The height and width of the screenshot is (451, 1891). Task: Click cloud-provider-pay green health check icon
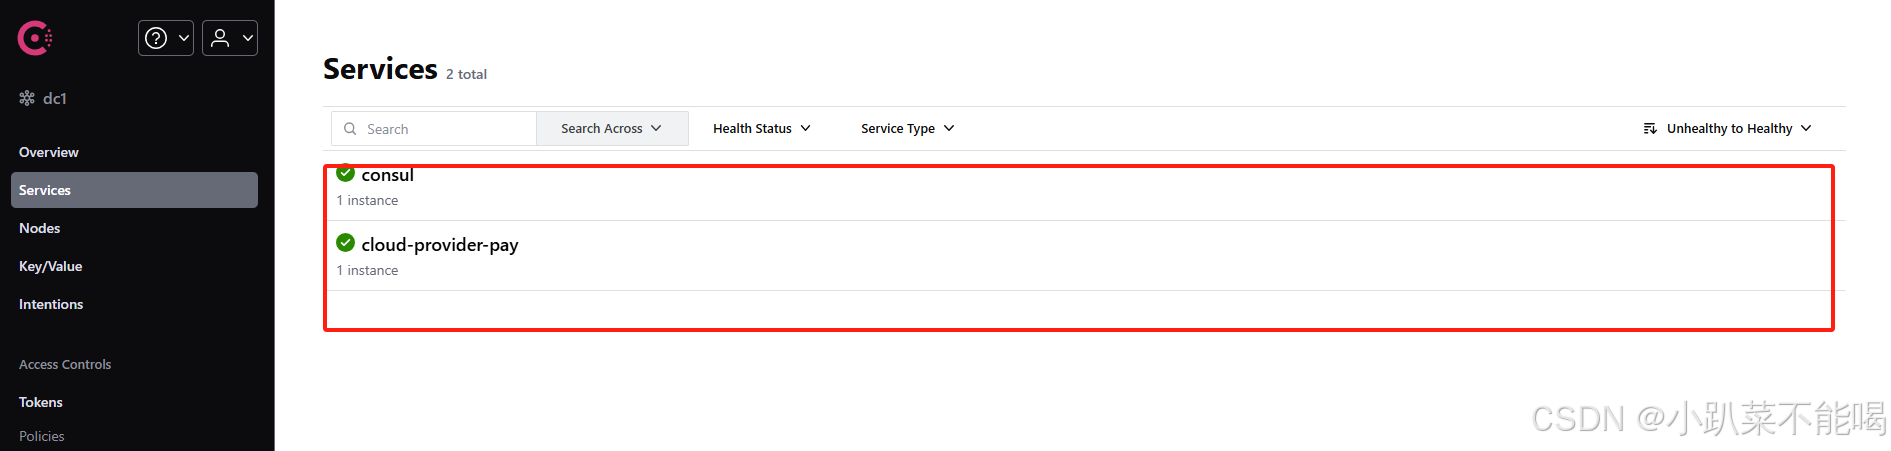tap(346, 243)
